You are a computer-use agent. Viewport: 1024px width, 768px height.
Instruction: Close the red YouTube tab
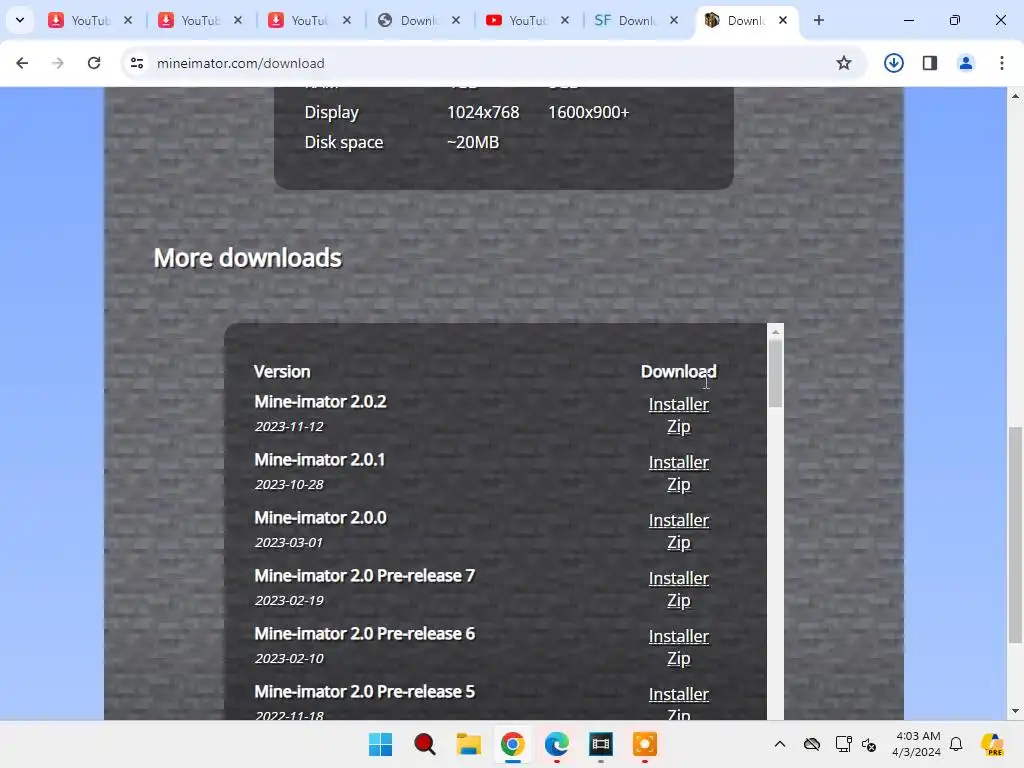click(x=565, y=20)
